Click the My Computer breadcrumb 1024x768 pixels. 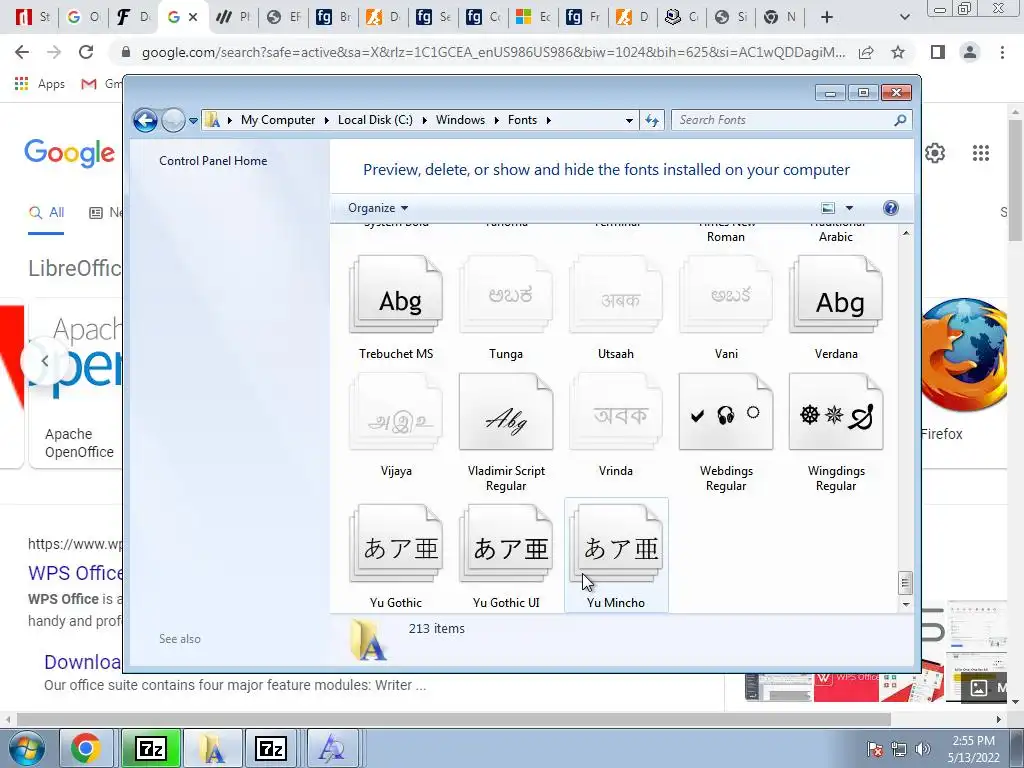point(278,120)
